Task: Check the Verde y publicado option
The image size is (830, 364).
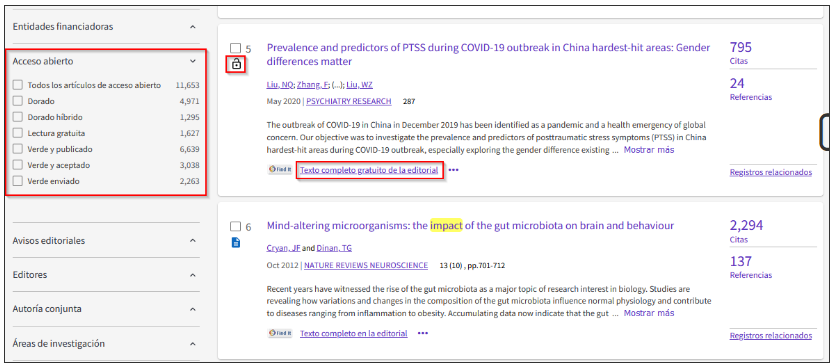Action: (18, 149)
